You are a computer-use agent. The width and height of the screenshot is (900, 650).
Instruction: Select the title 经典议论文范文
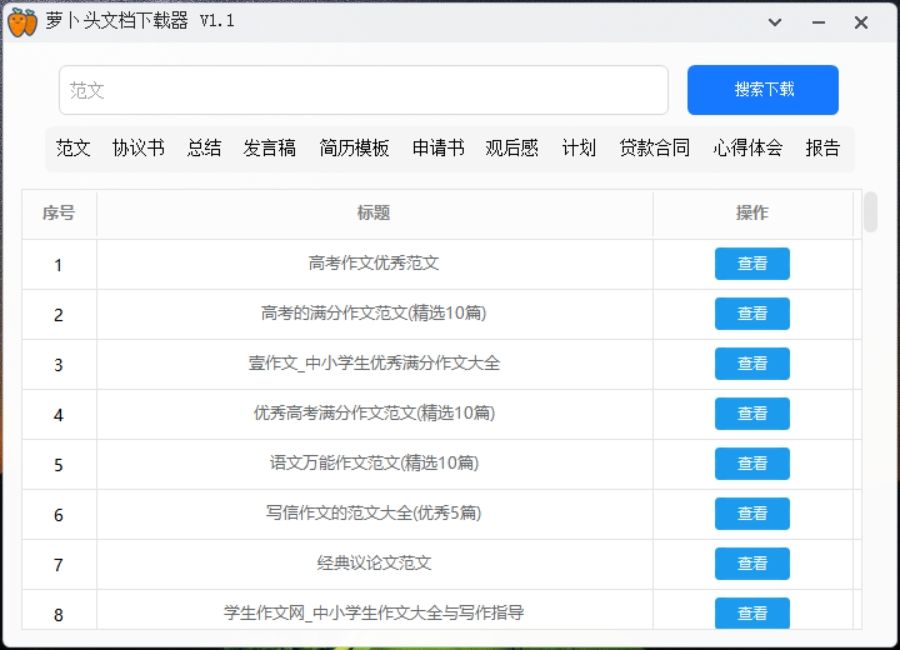coord(374,563)
